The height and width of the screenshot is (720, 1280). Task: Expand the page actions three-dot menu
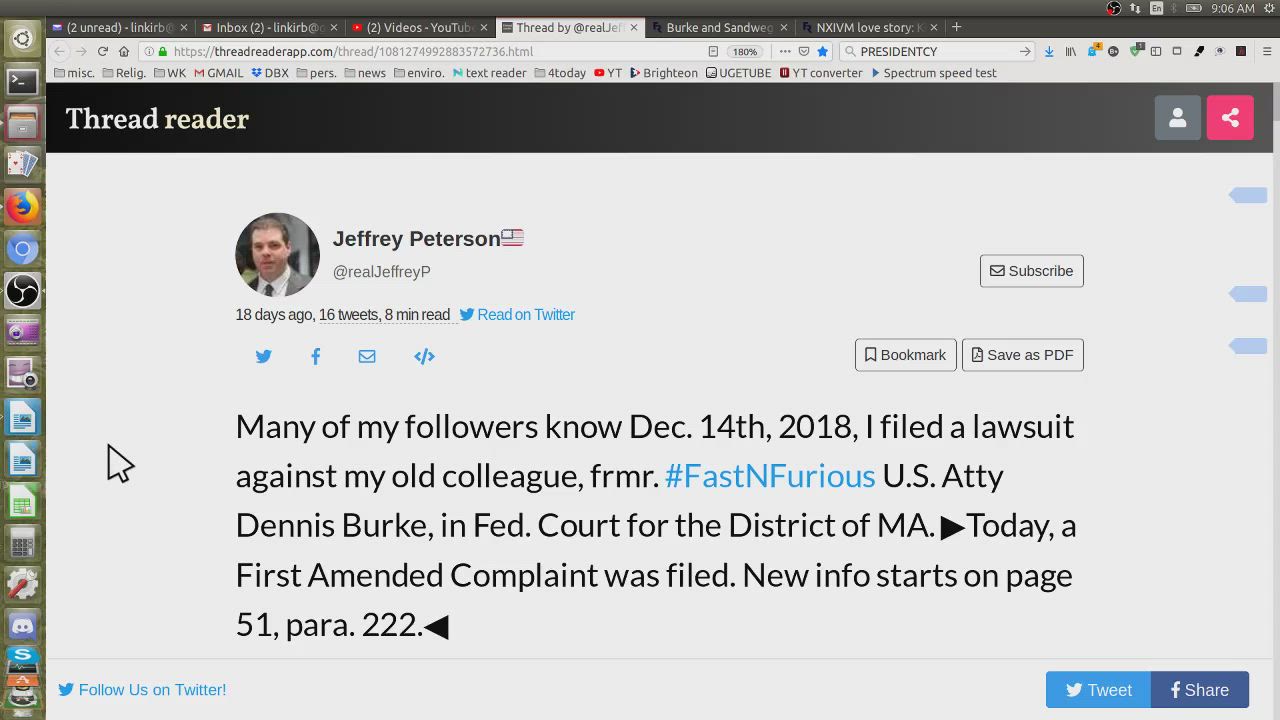pos(785,51)
